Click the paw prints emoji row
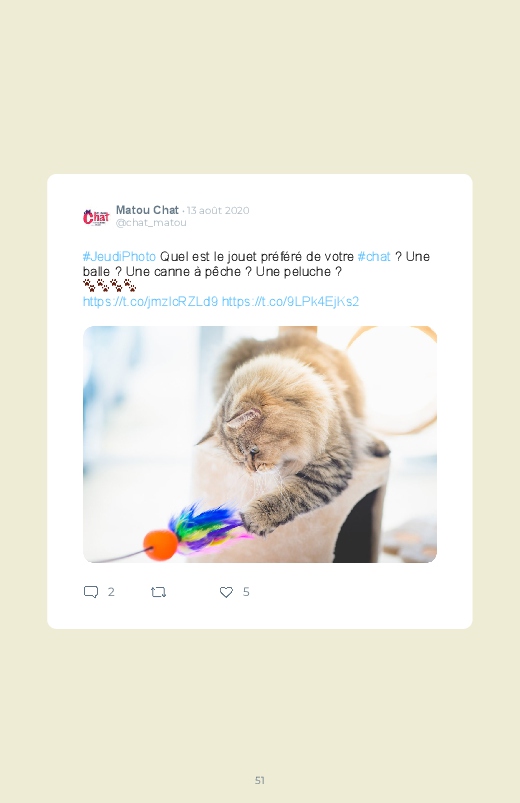The height and width of the screenshot is (803, 520). click(110, 286)
